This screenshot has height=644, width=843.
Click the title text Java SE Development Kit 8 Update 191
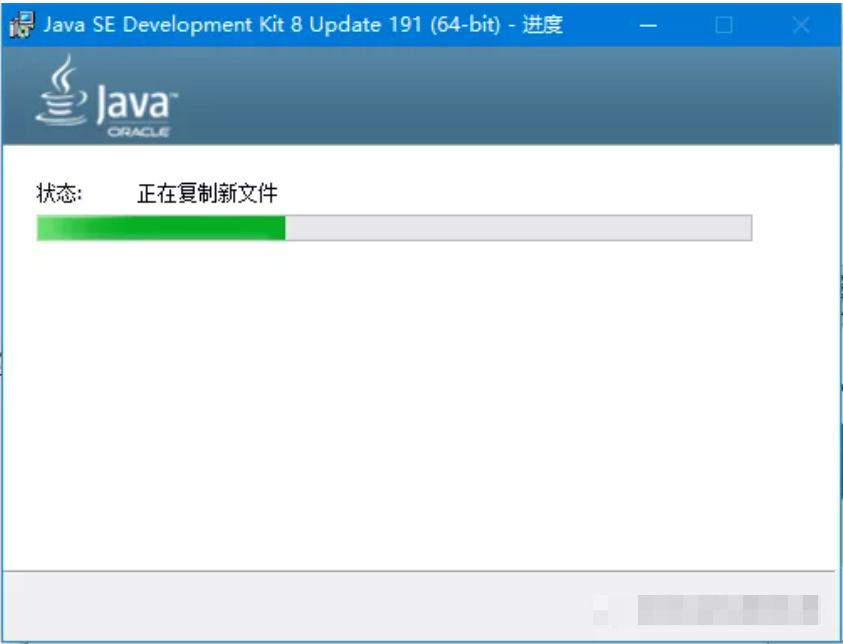pos(233,25)
